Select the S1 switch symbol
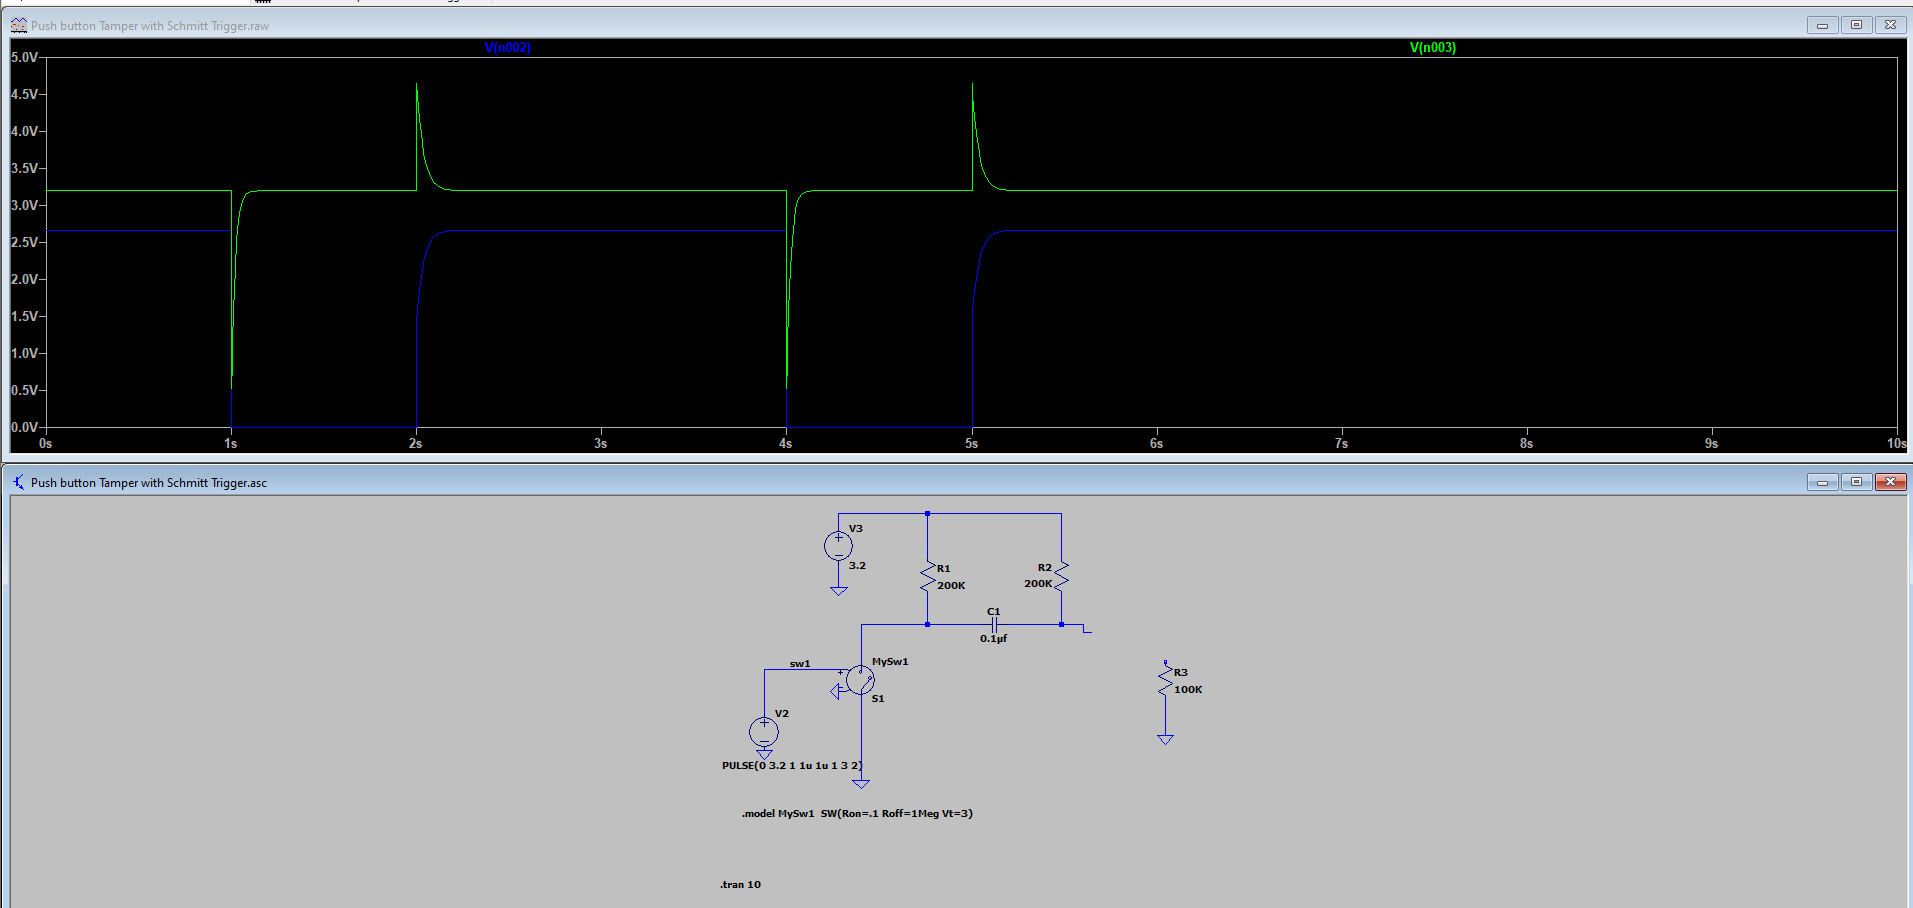1913x908 pixels. click(x=860, y=680)
